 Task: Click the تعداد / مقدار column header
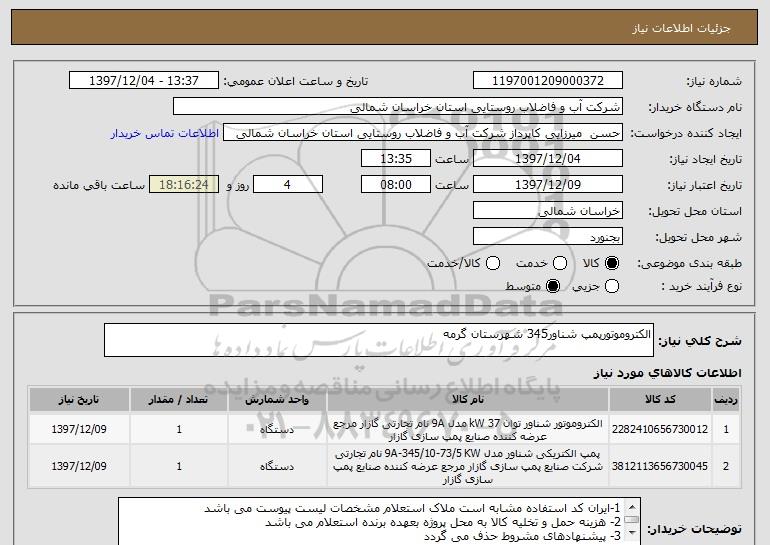[x=179, y=400]
